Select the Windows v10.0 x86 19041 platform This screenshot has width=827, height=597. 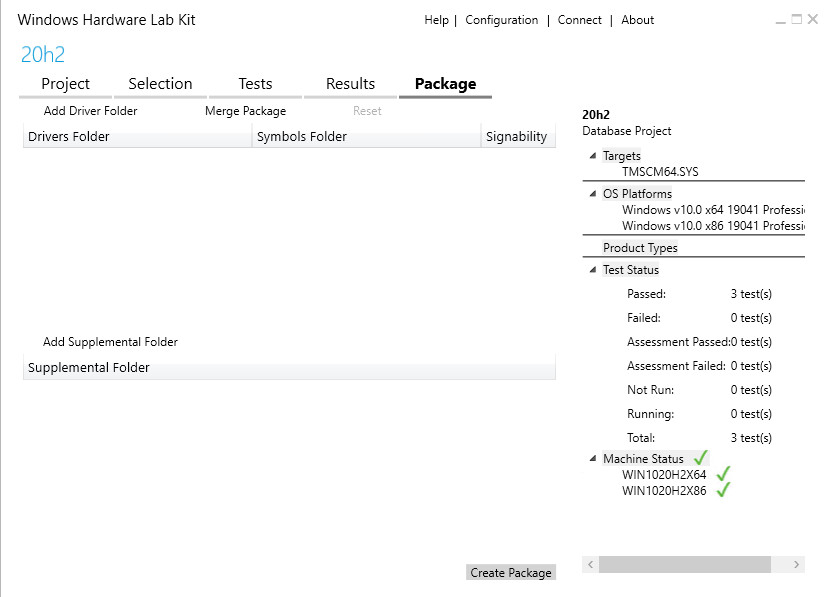pyautogui.click(x=713, y=226)
